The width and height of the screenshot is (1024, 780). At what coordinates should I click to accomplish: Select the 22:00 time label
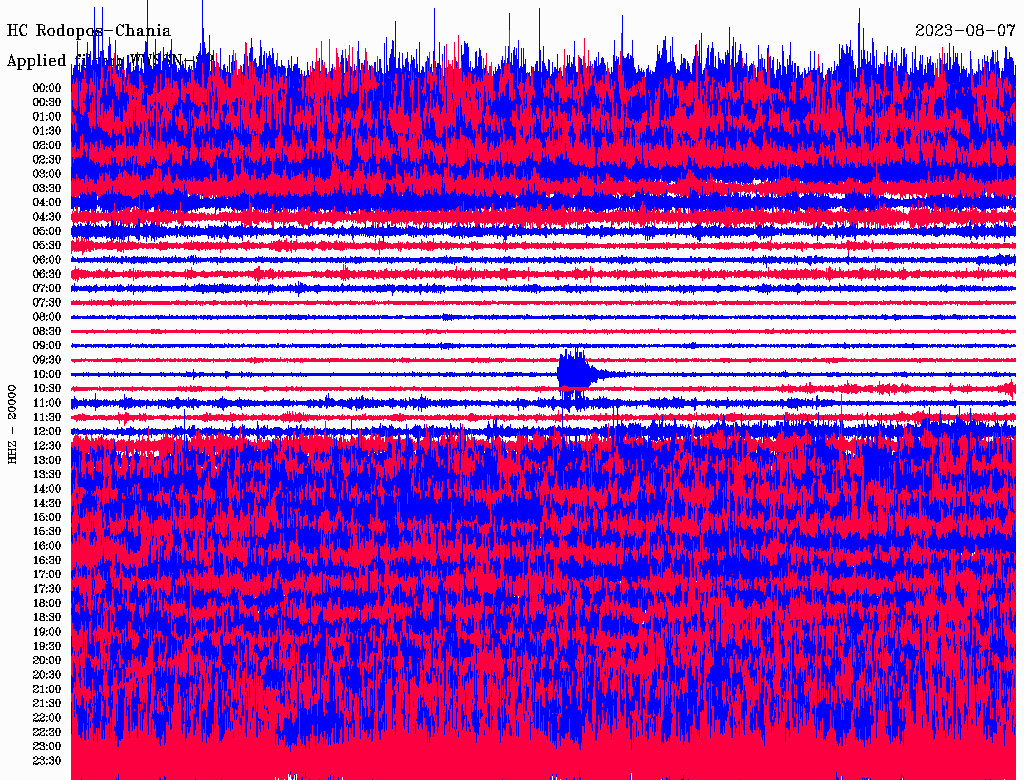pos(47,717)
